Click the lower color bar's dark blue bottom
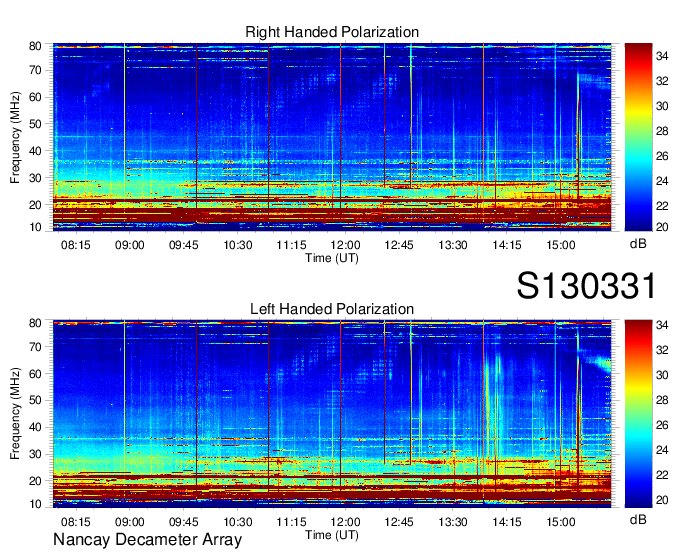 (638, 502)
